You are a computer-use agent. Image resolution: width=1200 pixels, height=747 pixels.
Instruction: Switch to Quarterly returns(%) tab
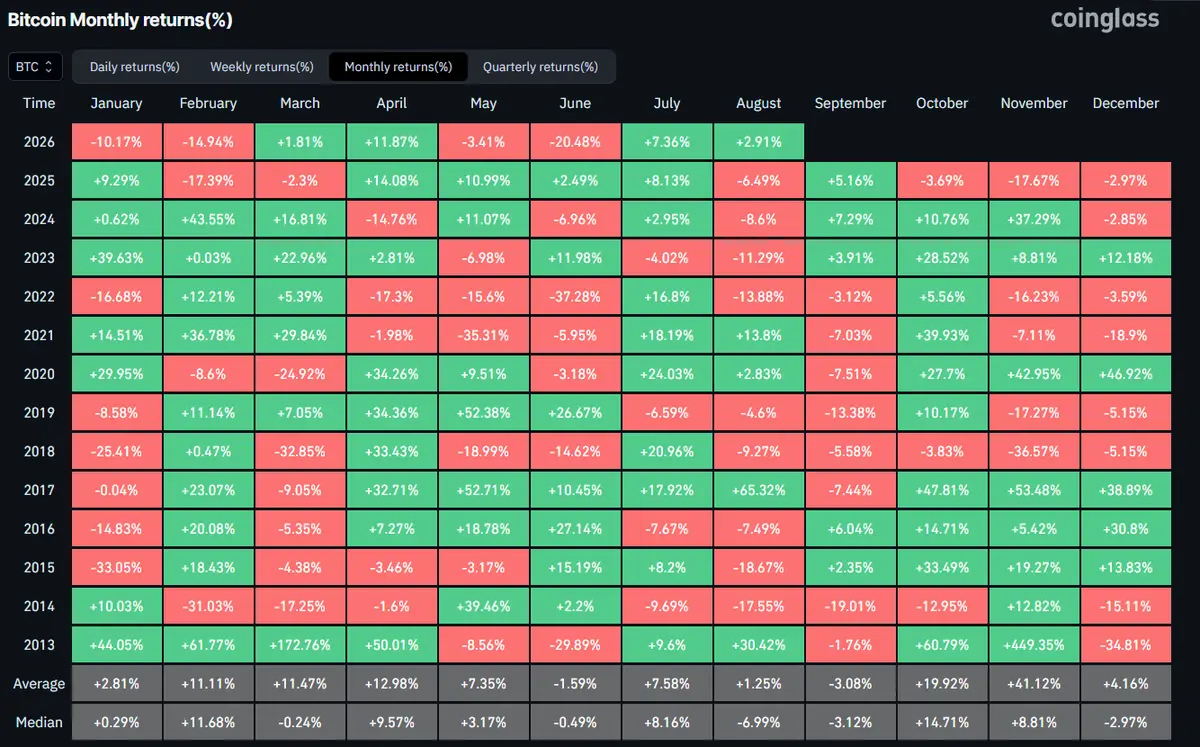pos(540,67)
